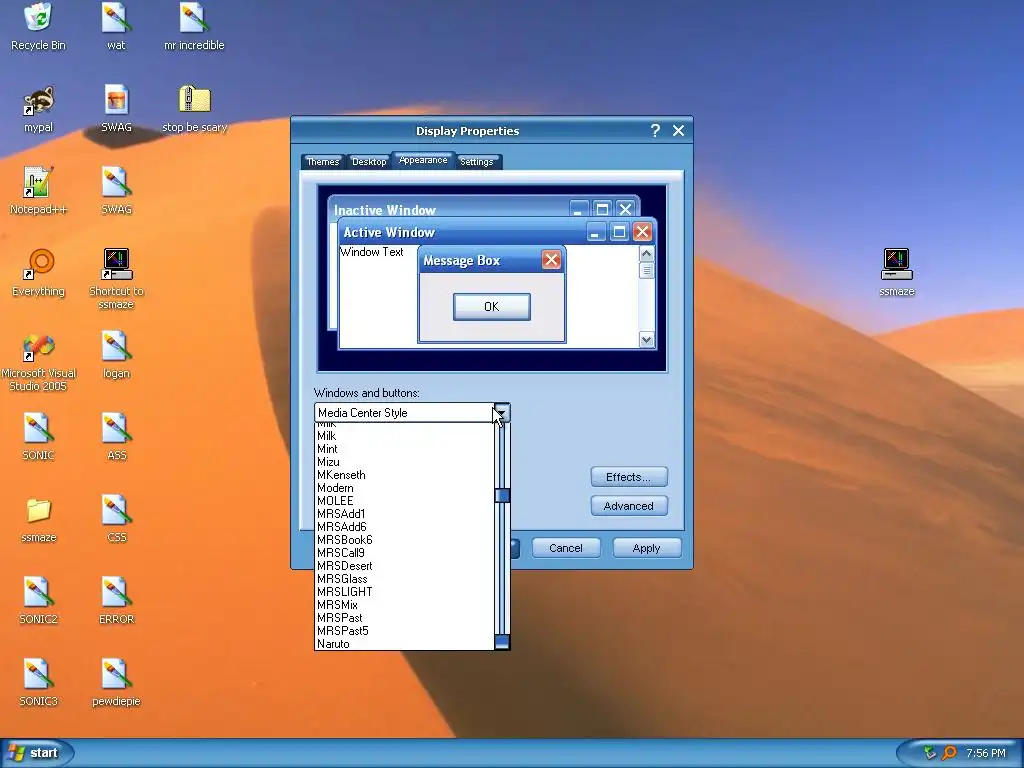The height and width of the screenshot is (768, 1024).
Task: Open the Appearance tab
Action: click(x=423, y=160)
